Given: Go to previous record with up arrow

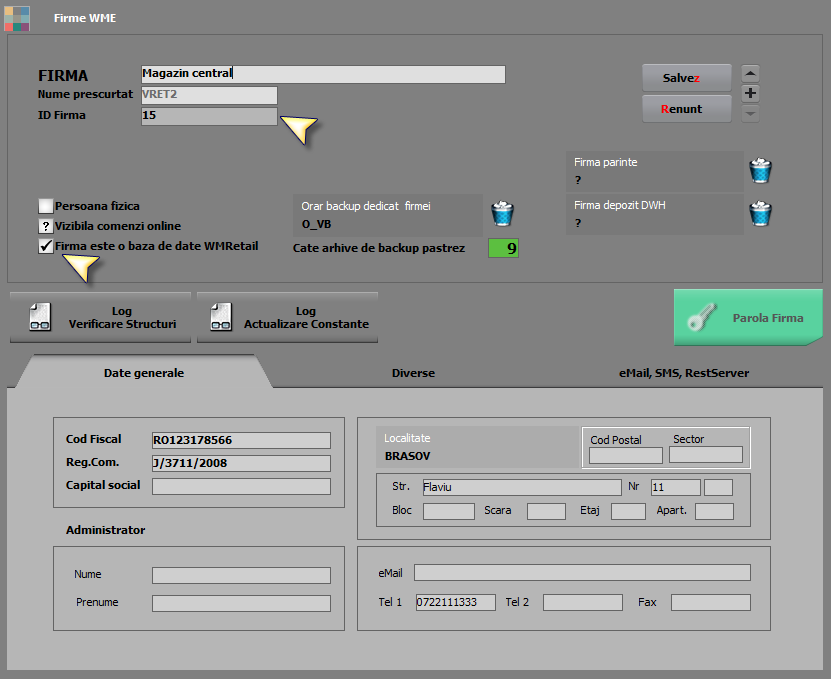Looking at the screenshot, I should tap(750, 73).
